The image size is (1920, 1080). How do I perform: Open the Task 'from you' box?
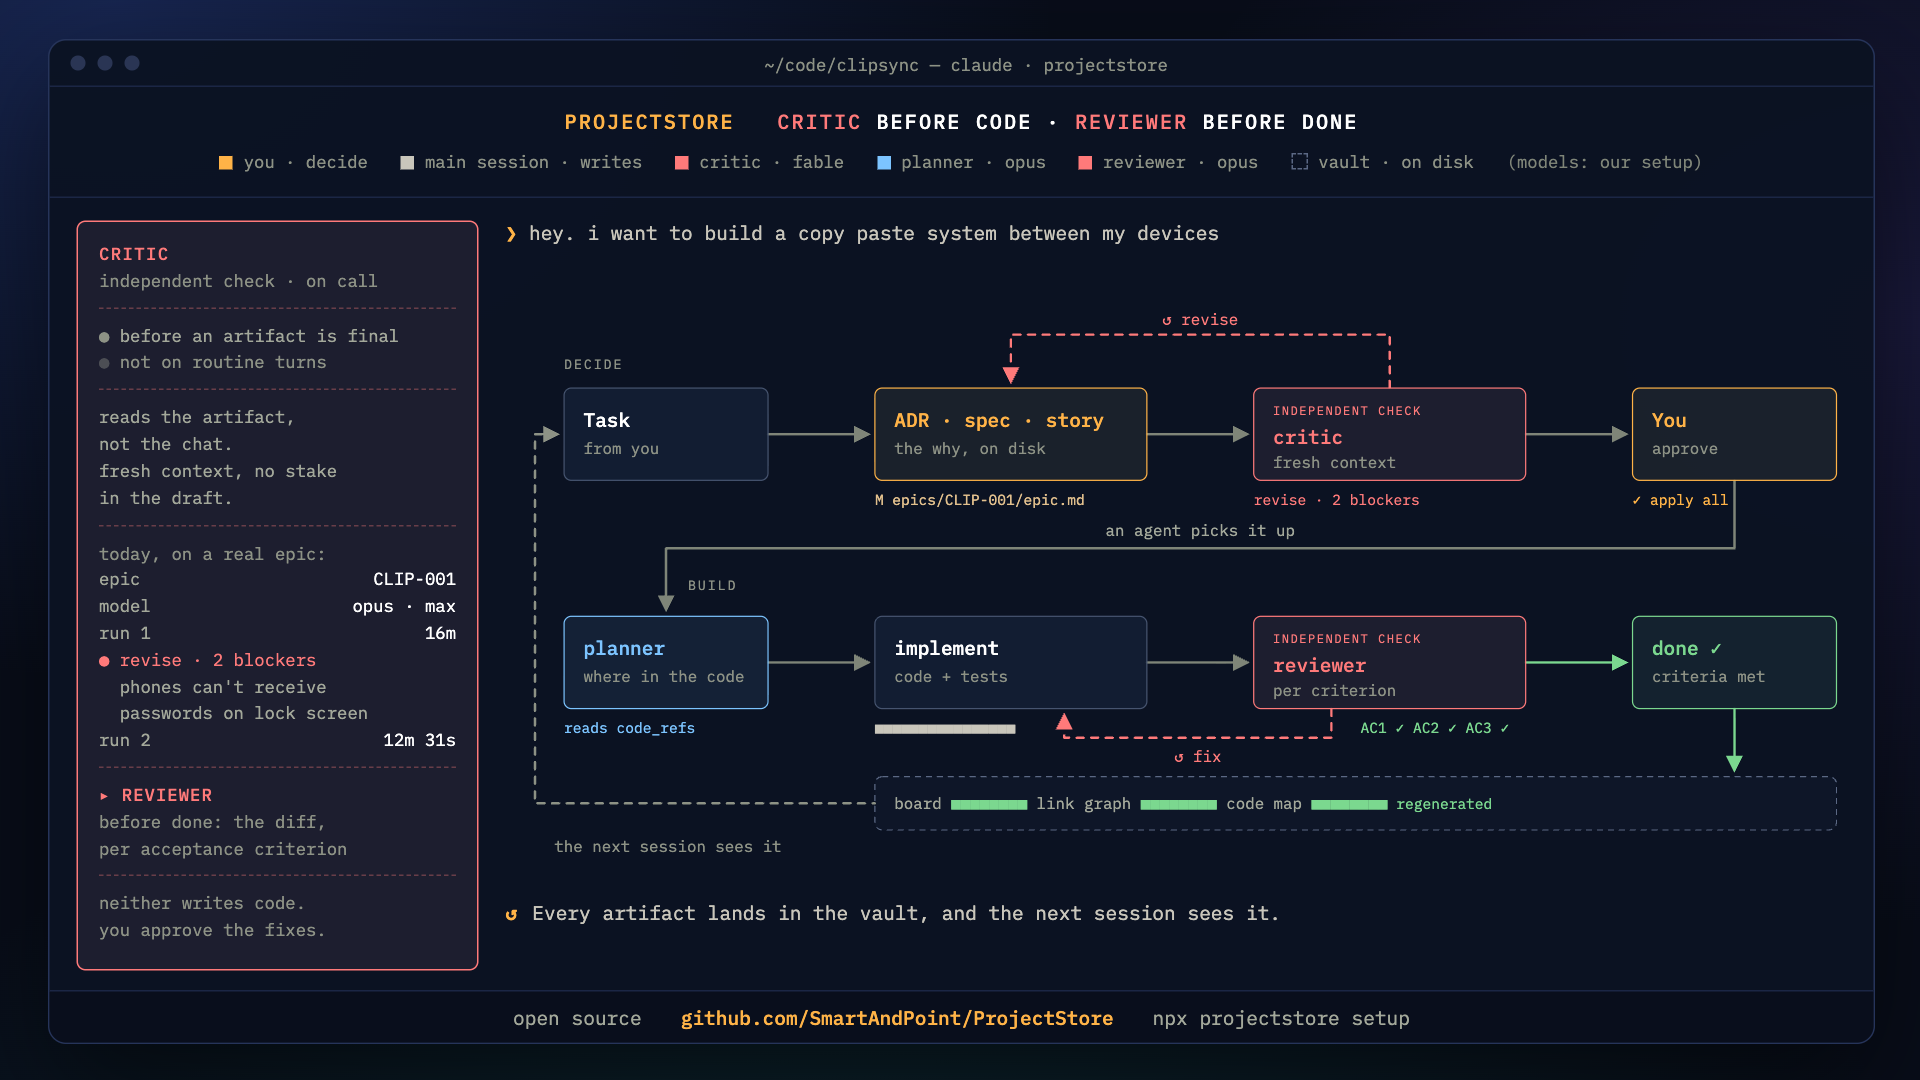click(666, 434)
